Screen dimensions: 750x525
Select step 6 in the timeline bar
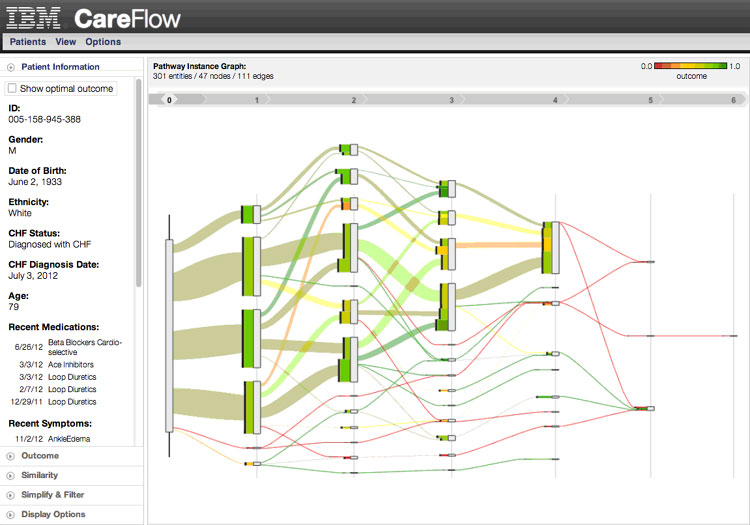coord(734,100)
